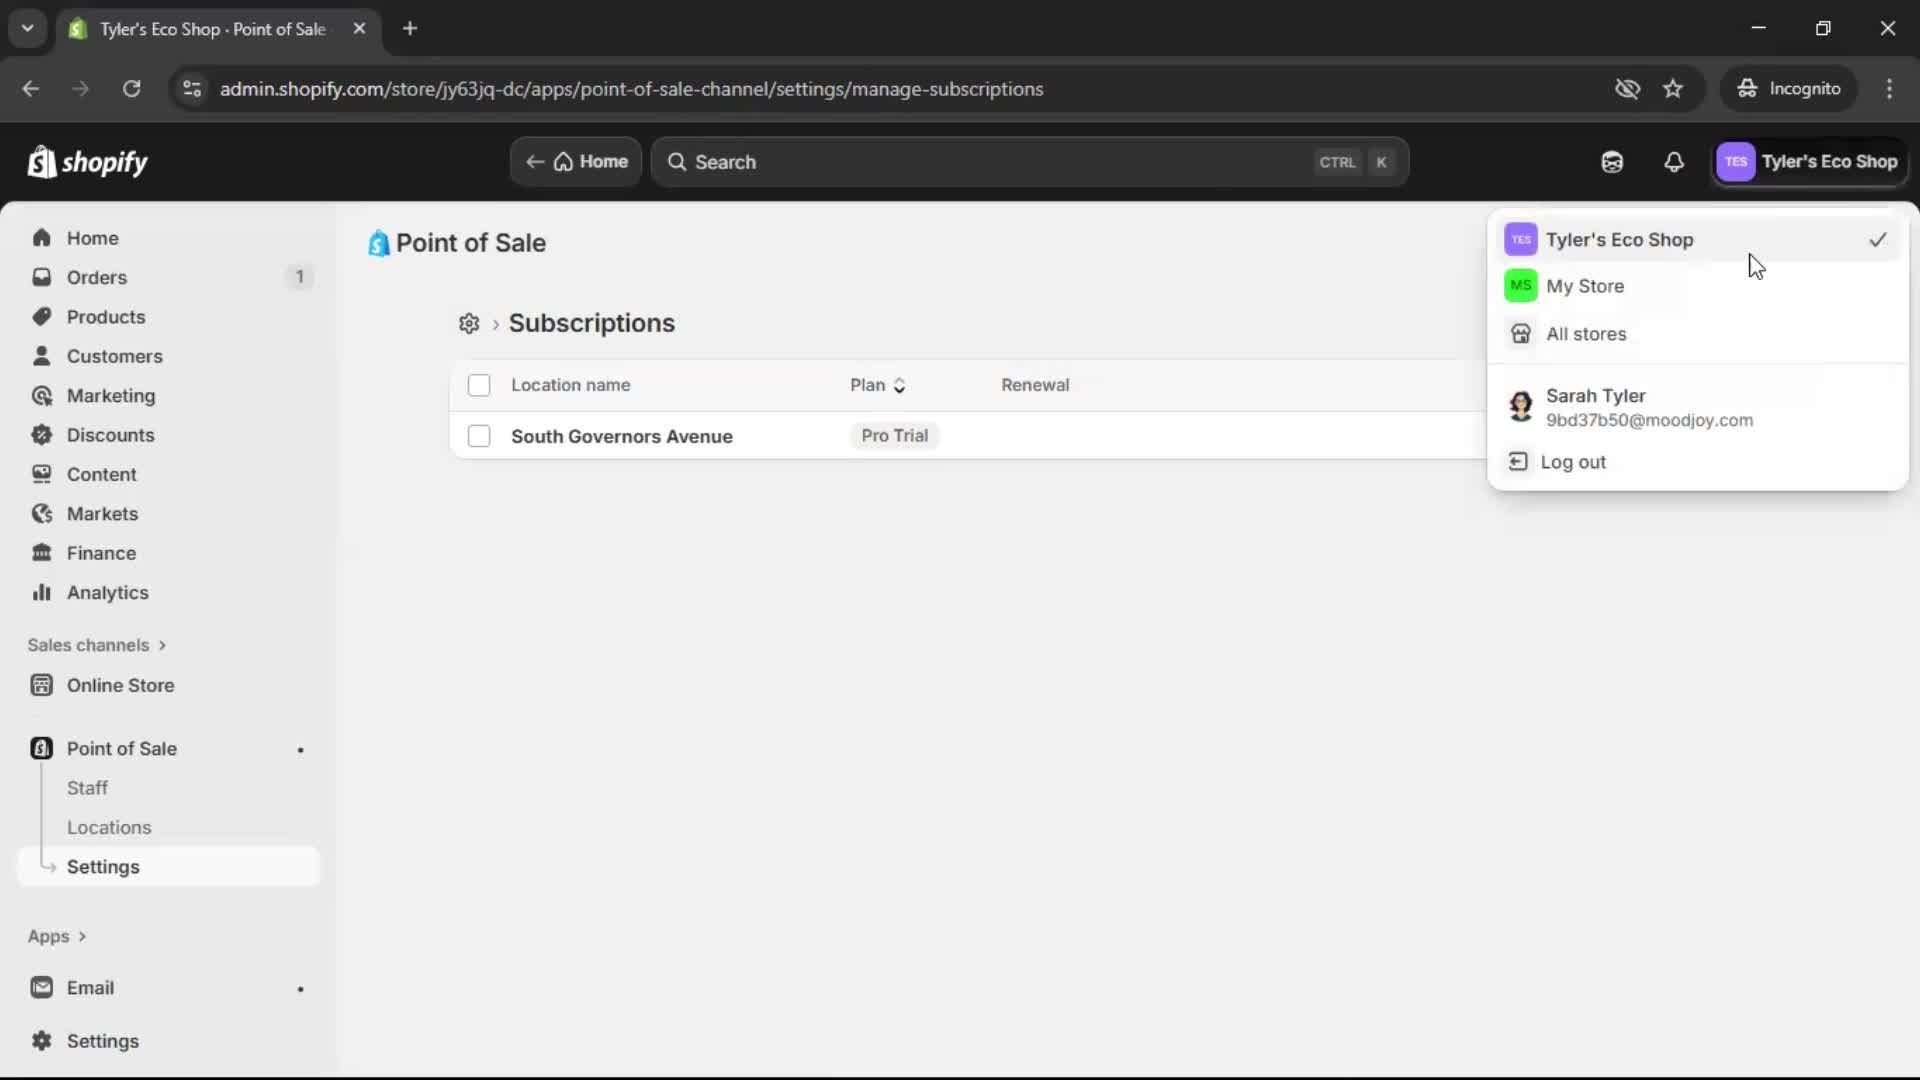Open the Content icon in sidebar
1920x1080 pixels.
(41, 474)
